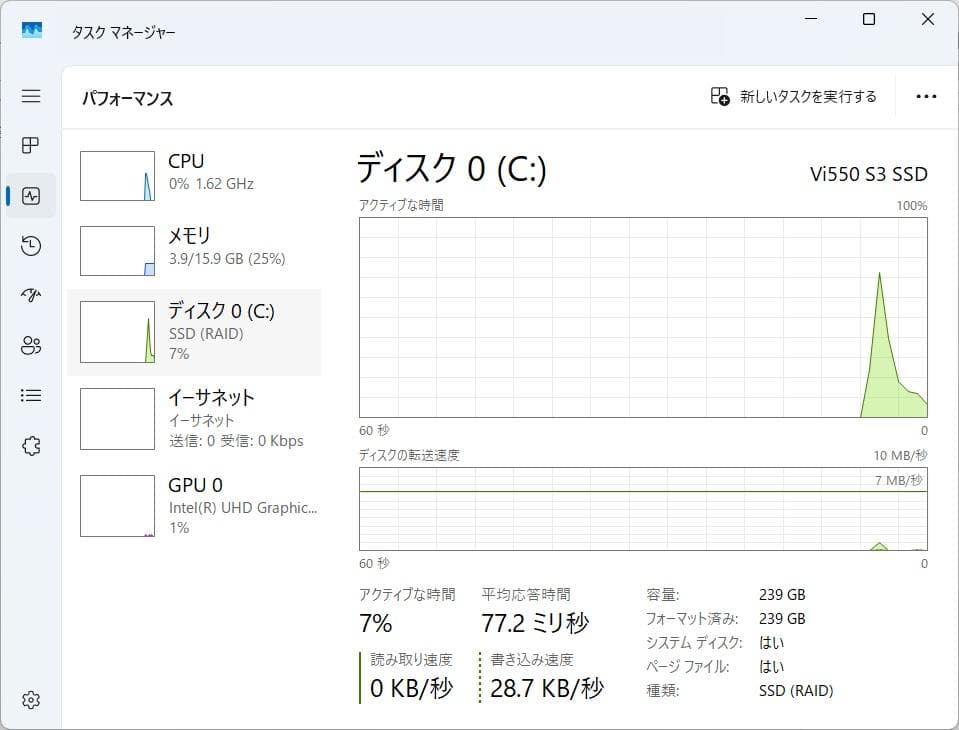Open the navigation hamburger menu

tap(30, 96)
